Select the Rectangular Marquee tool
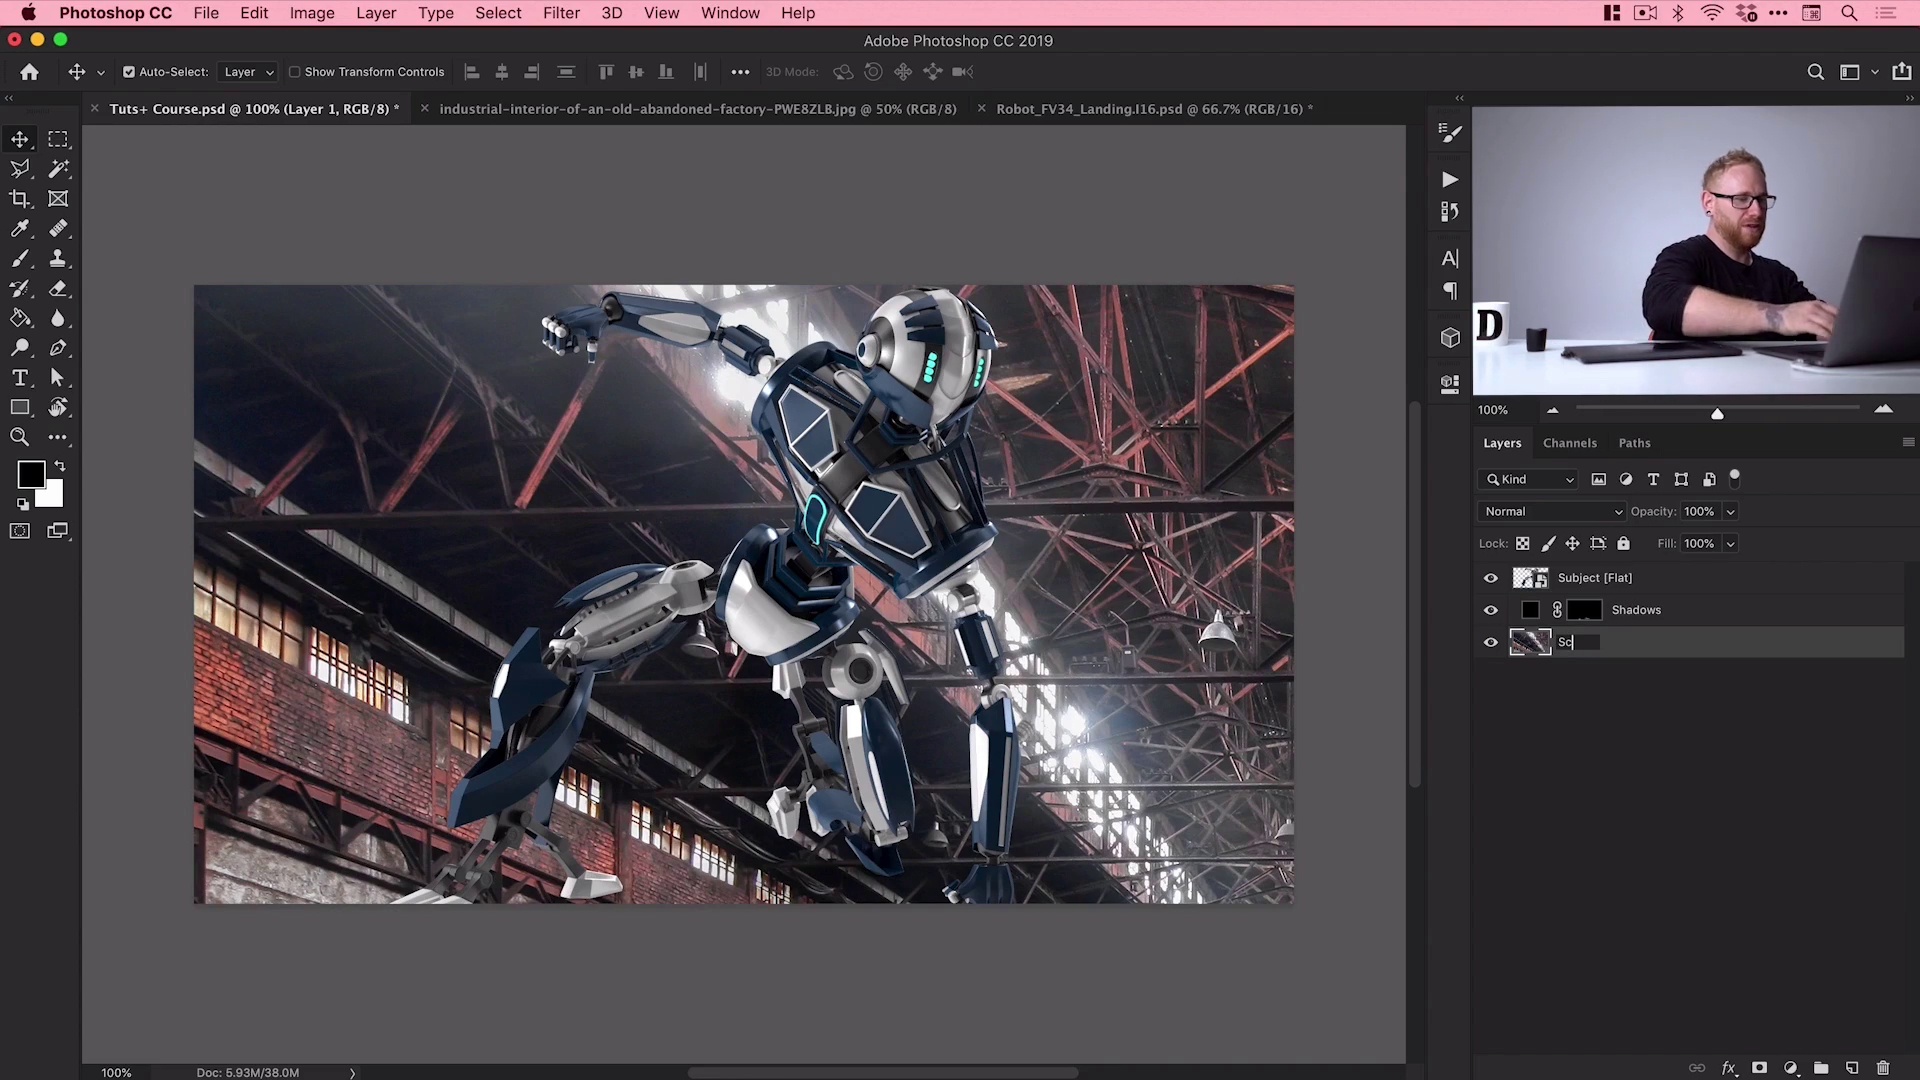1920x1080 pixels. pos(58,138)
